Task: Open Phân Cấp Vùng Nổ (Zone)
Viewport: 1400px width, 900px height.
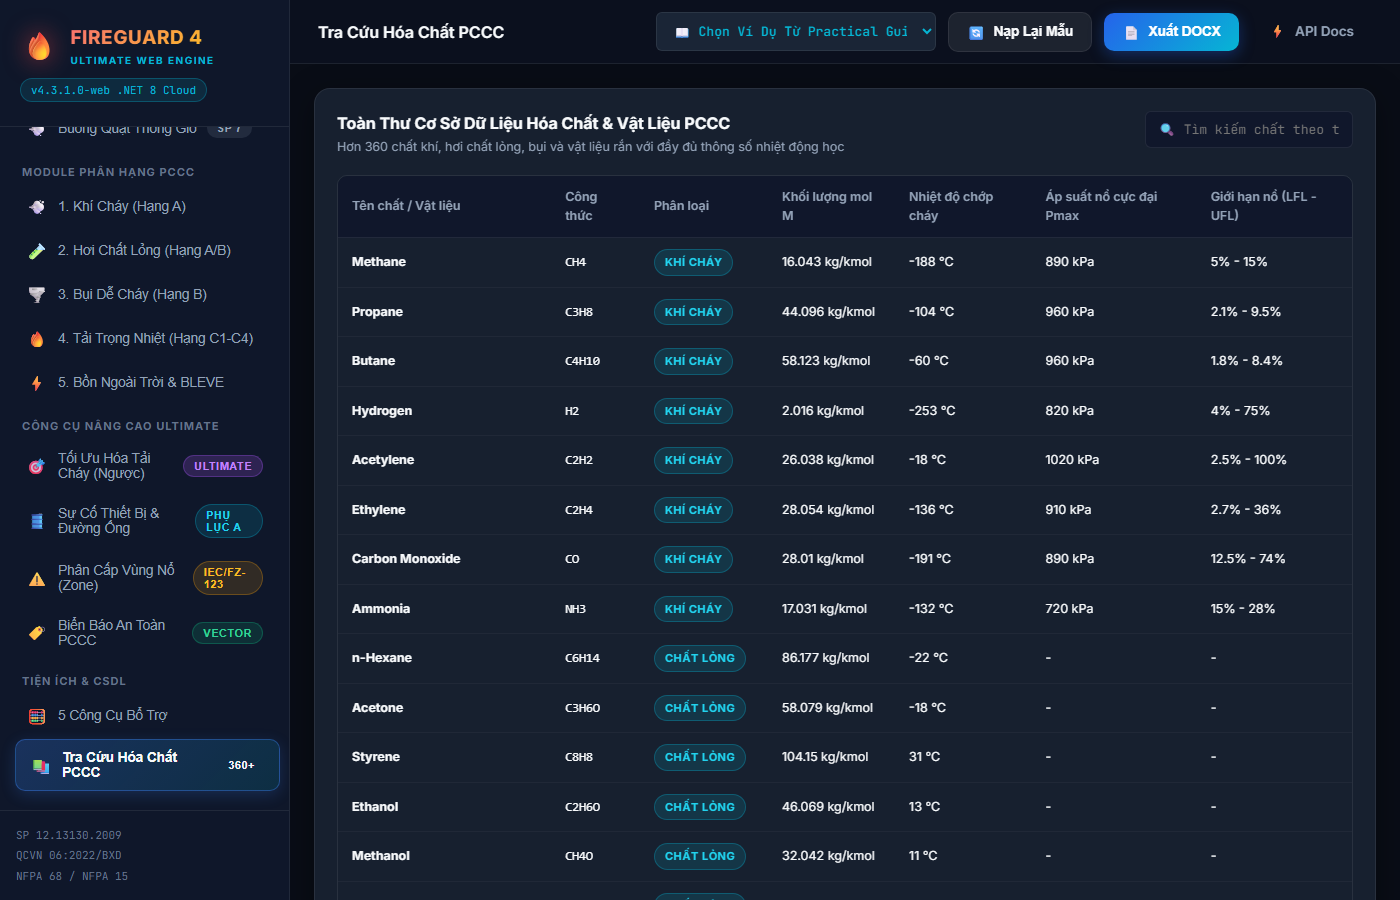Action: (145, 578)
